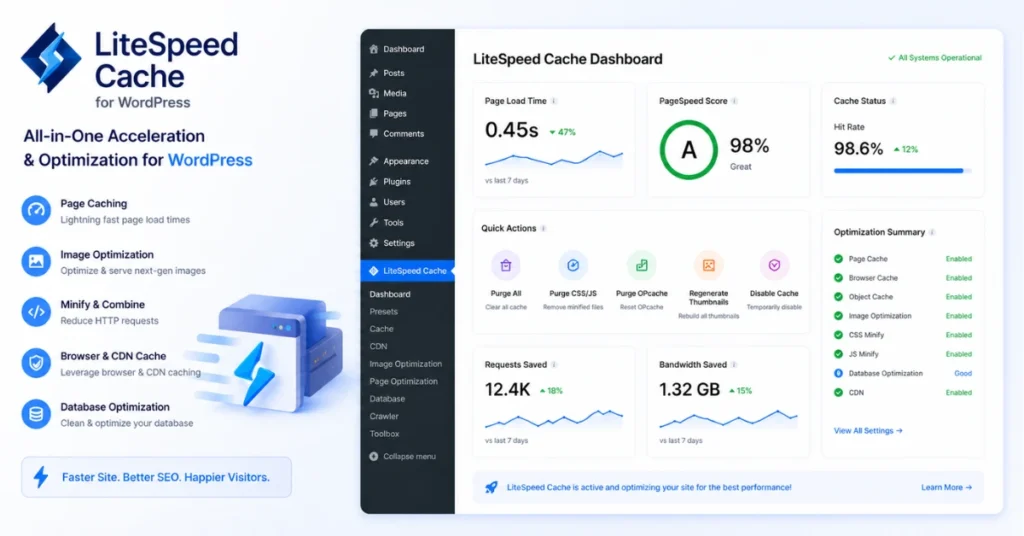
Task: Open Image Optimization in the sidebar submenu
Action: (x=406, y=364)
